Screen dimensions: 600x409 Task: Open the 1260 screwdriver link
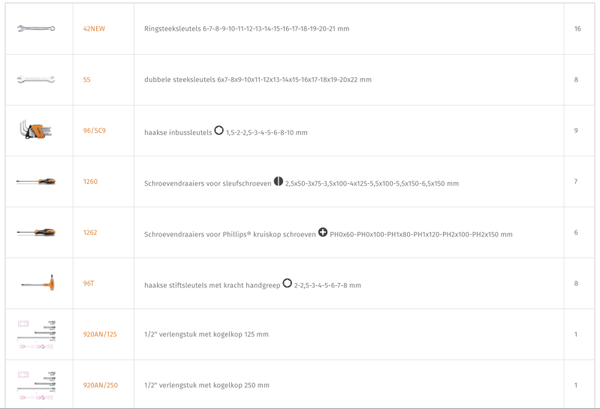coord(90,182)
